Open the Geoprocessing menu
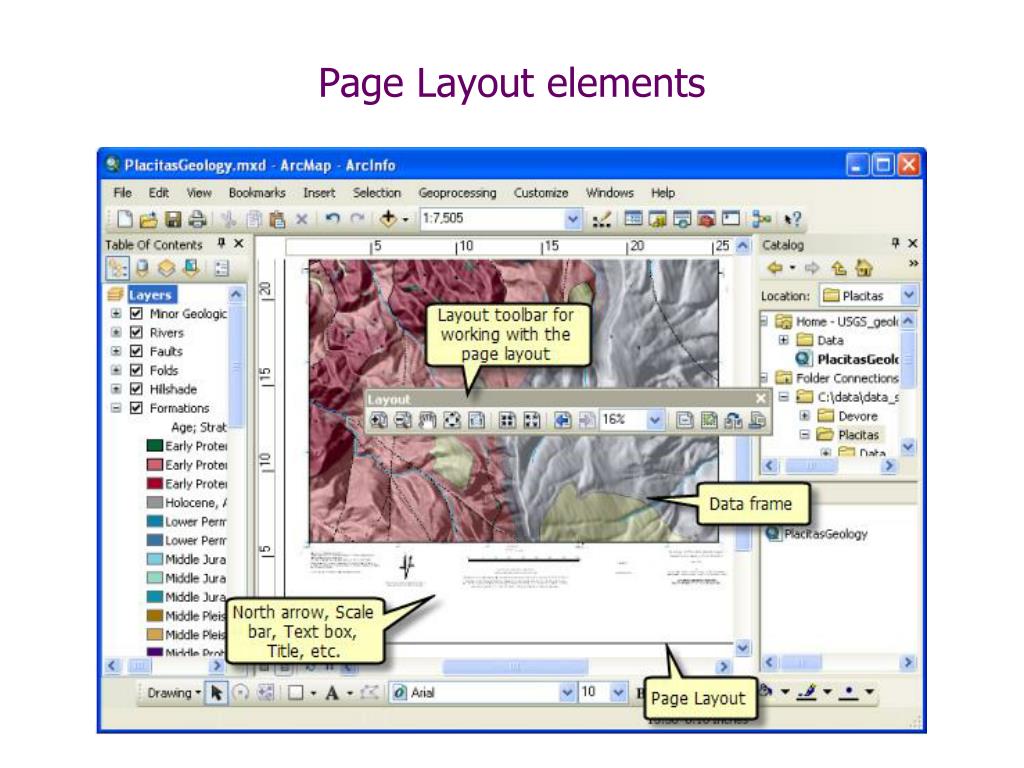 coord(458,193)
